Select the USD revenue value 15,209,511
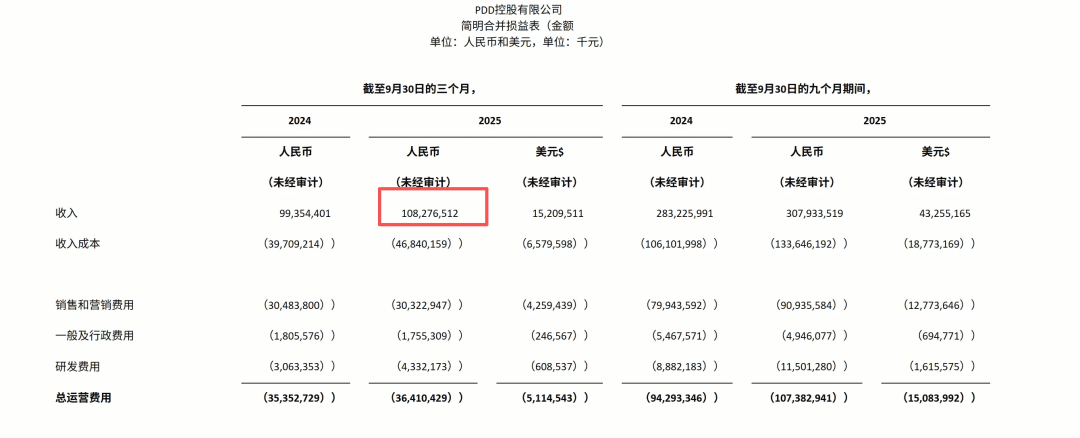 pos(549,213)
